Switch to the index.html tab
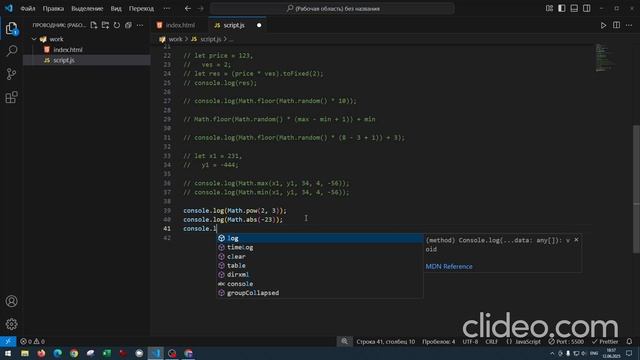This screenshot has width=640, height=360. [x=180, y=25]
